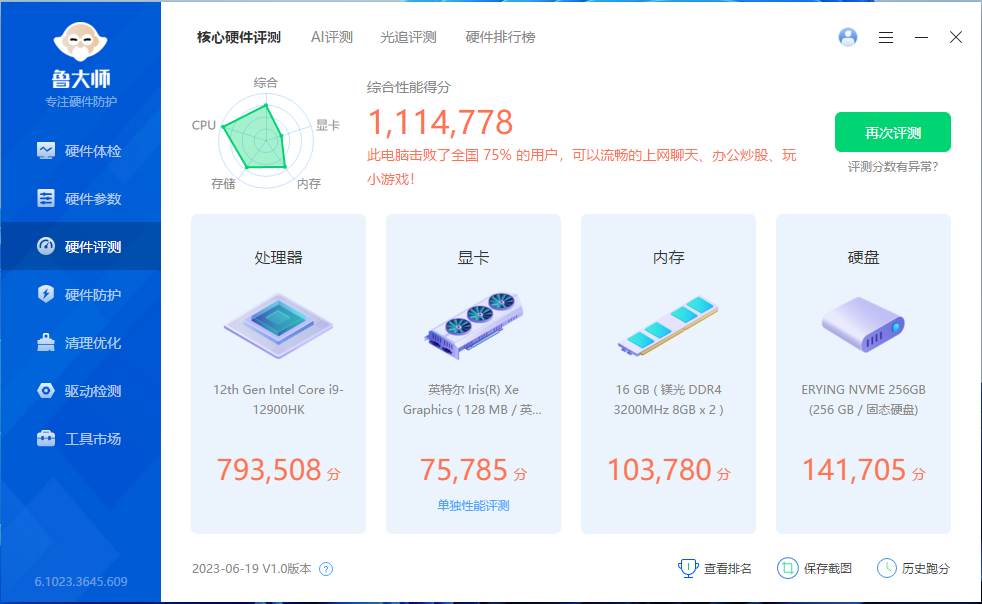Click the 12th Gen Intel Core i9-12900HK text
Viewport: 982px width, 604px height.
(279, 400)
